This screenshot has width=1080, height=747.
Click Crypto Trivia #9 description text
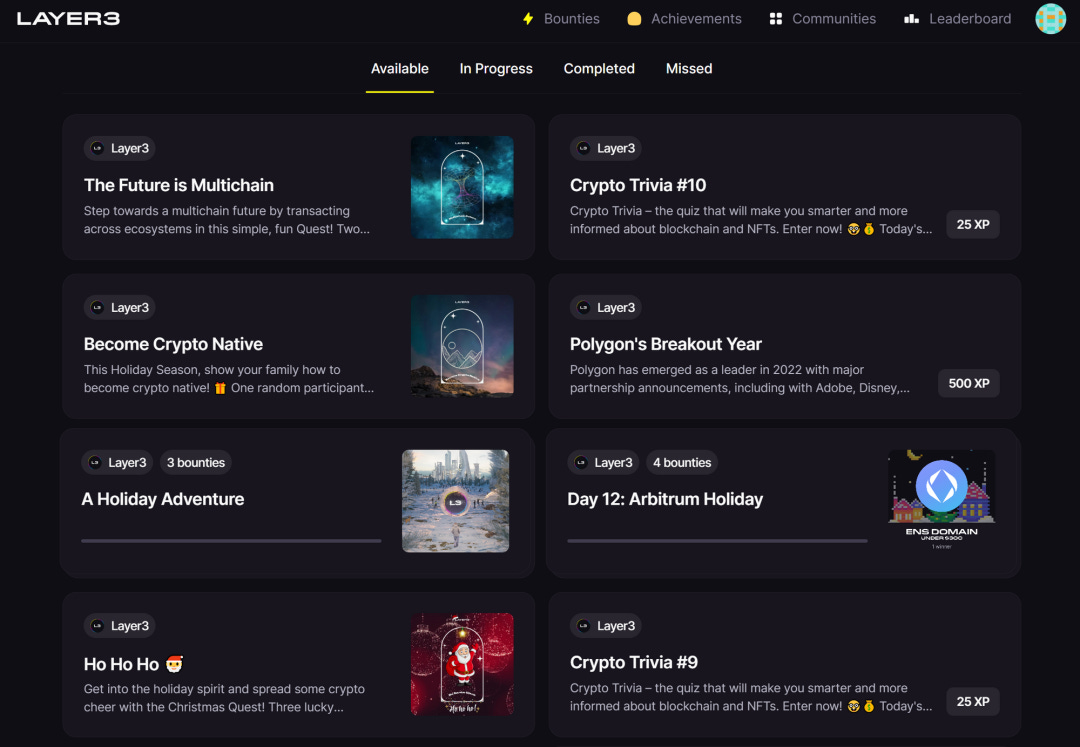(751, 697)
